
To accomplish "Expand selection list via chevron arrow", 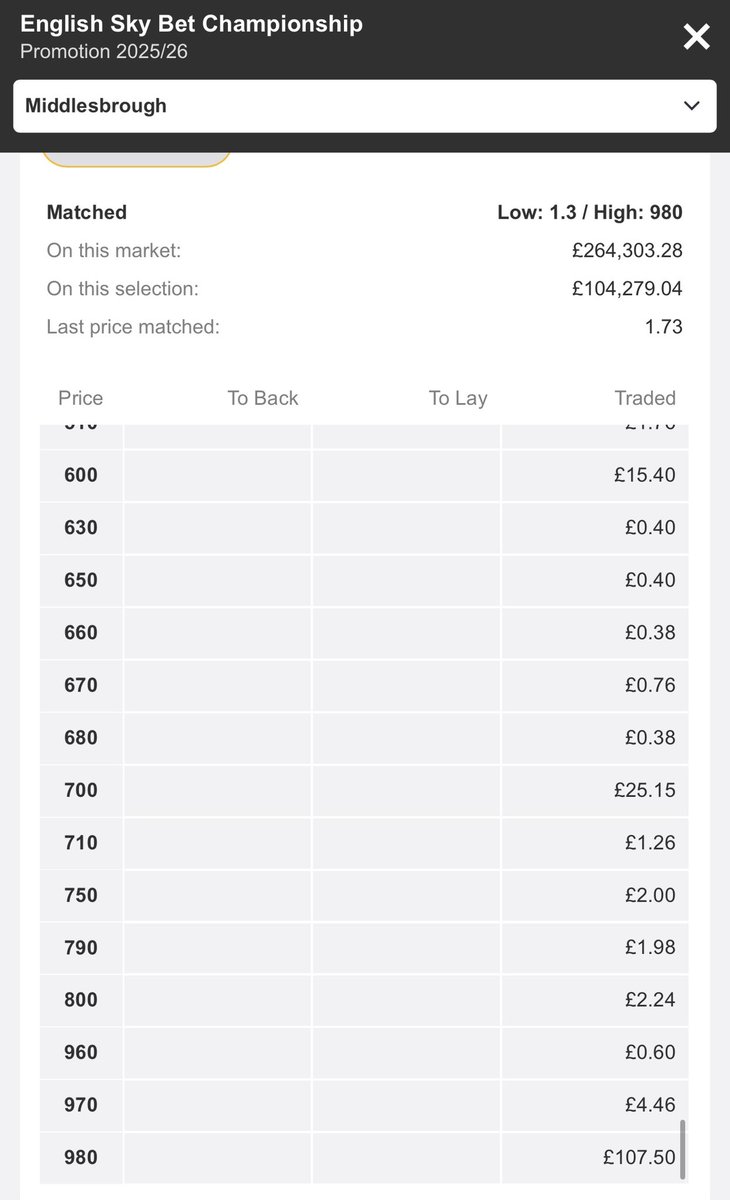I will coord(691,106).
